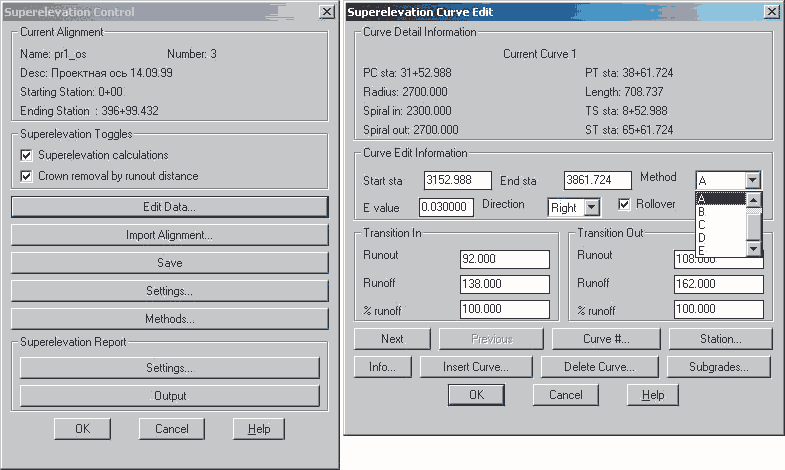Focus the E value input field
Screen dimensions: 785x470
(445, 207)
